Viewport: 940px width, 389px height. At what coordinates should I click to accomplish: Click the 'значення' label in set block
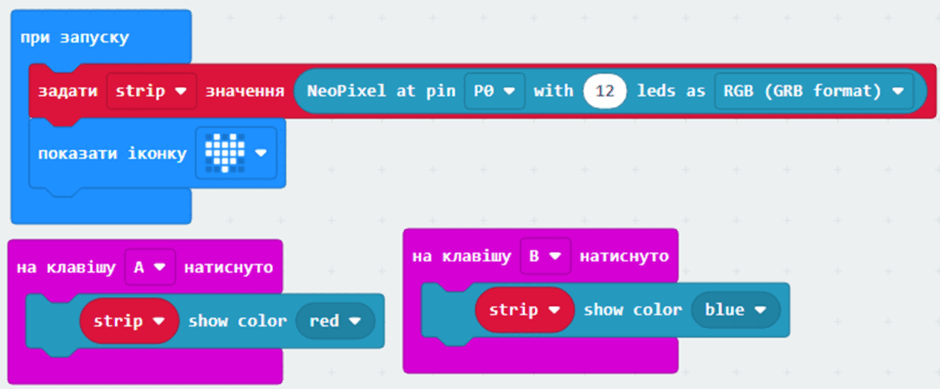coord(245,92)
